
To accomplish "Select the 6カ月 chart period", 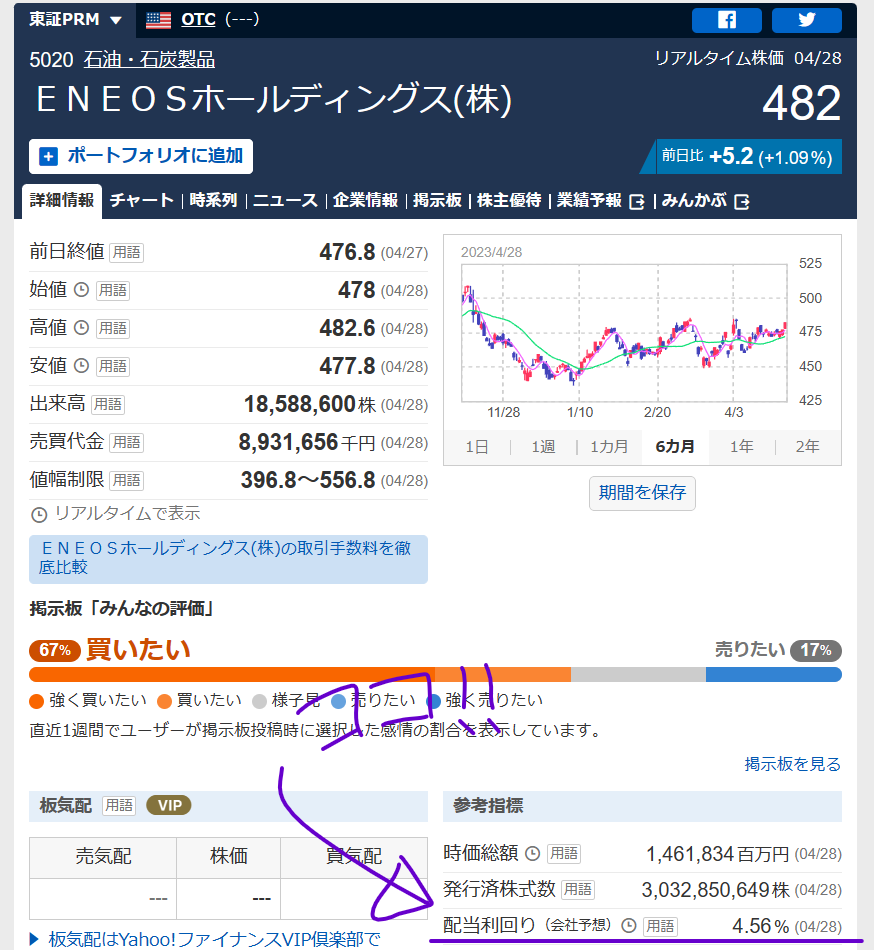I will [675, 447].
